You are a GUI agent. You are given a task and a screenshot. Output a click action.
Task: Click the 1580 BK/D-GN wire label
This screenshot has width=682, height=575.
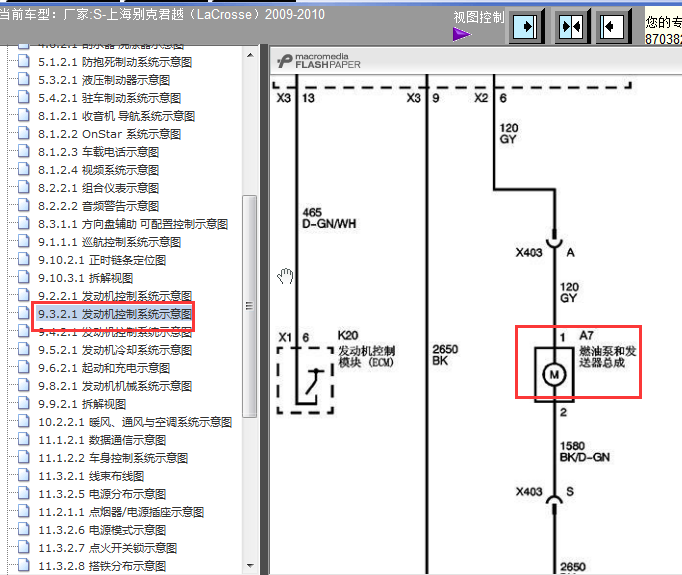point(585,451)
